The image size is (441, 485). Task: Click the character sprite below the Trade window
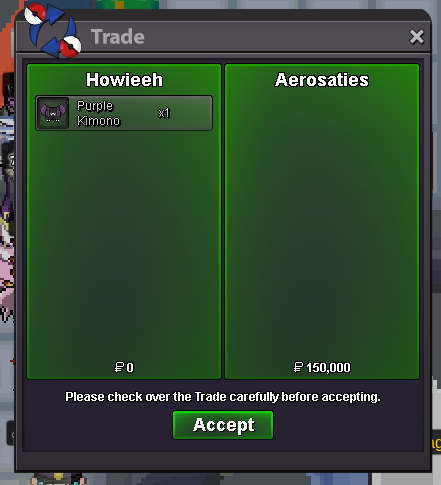click(x=58, y=479)
